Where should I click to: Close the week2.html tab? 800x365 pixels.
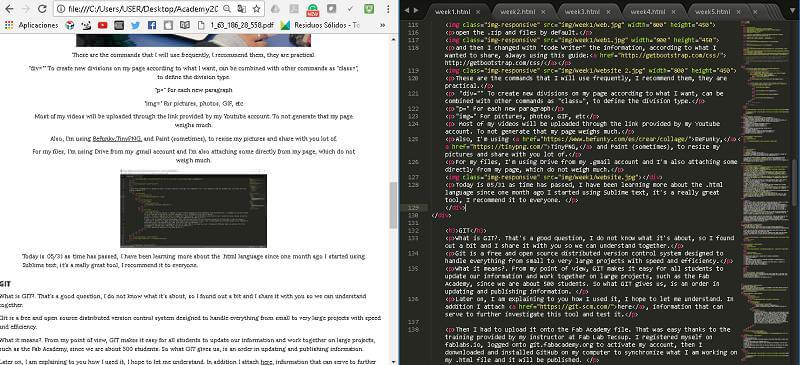(543, 11)
